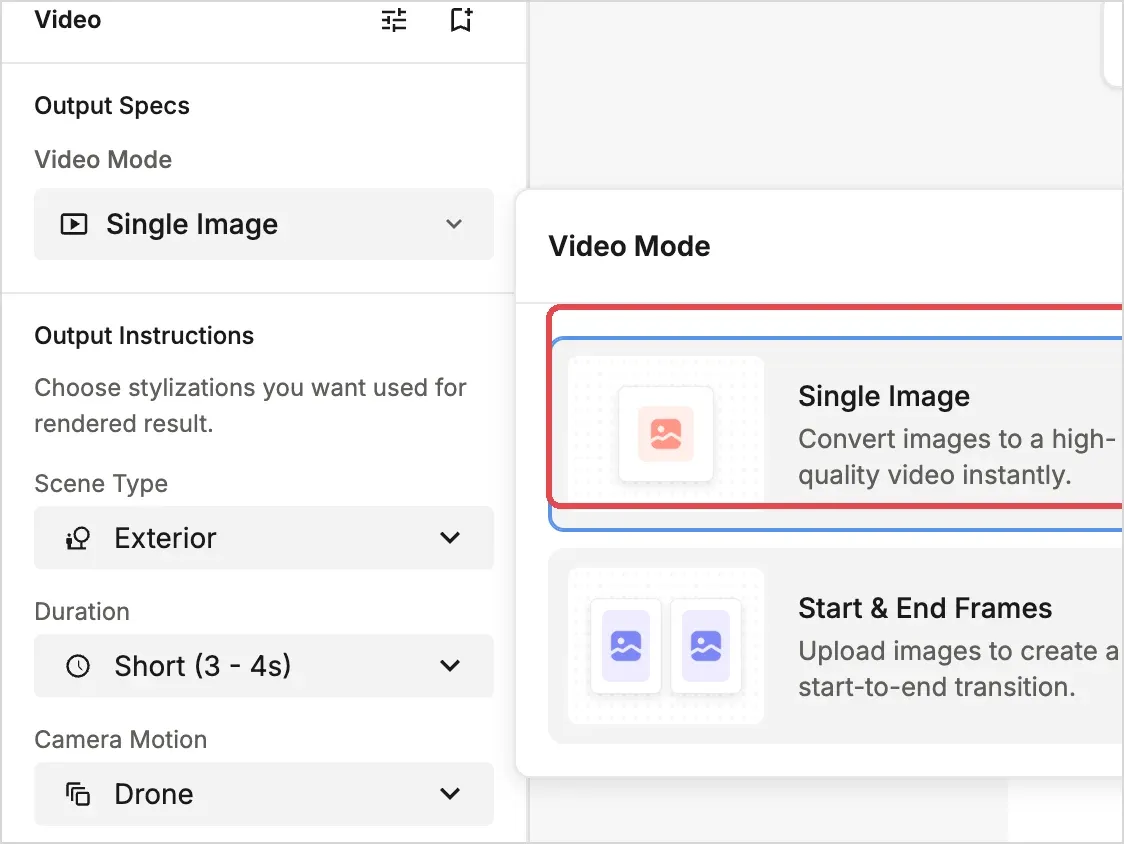Image resolution: width=1124 pixels, height=844 pixels.
Task: Click the Camera Motion label
Action: [120, 739]
